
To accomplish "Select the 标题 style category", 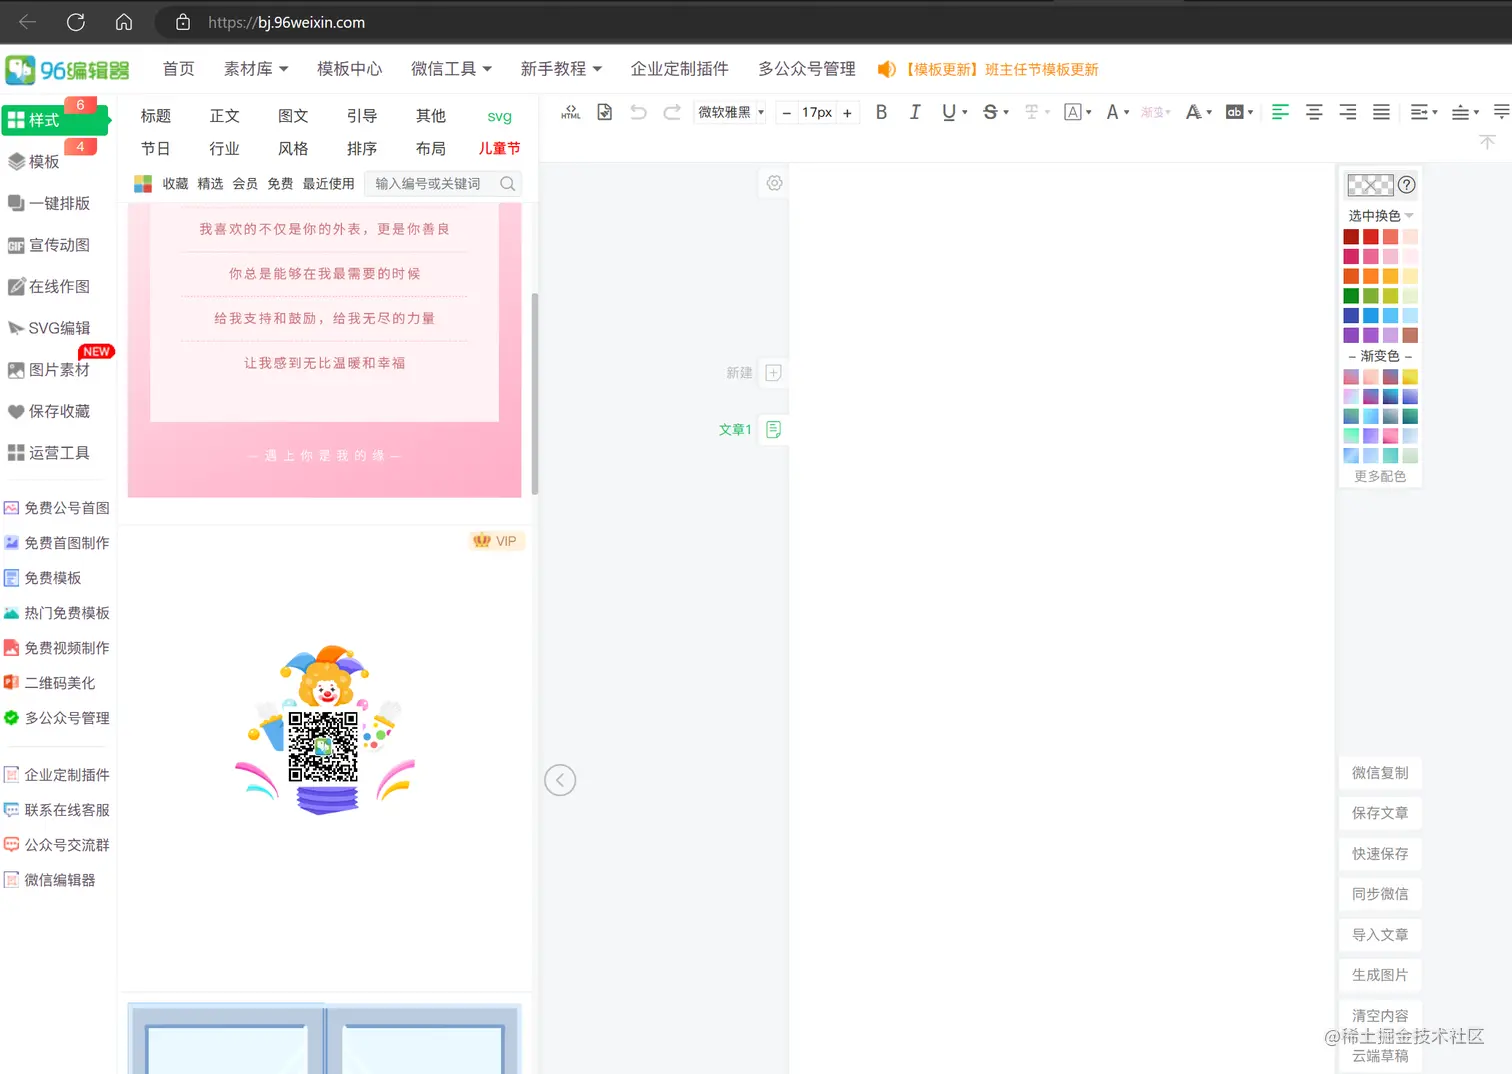I will point(156,116).
